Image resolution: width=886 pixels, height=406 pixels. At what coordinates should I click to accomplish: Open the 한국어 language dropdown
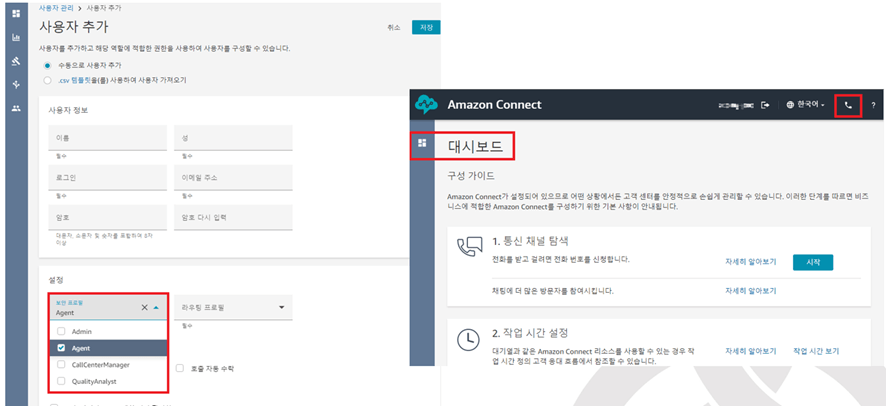(805, 105)
